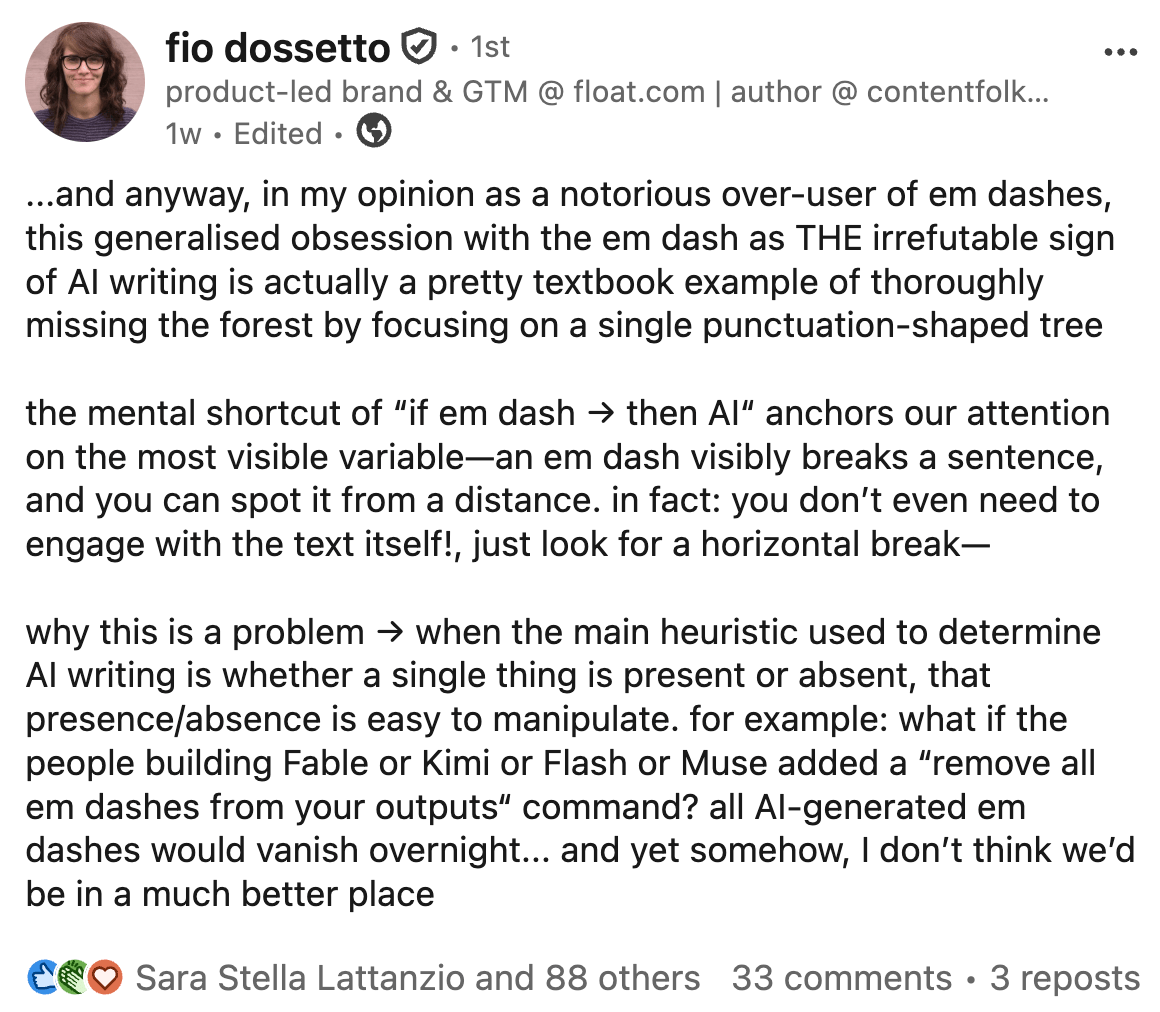Click the blue thumbs-up Like reaction icon

click(42, 977)
